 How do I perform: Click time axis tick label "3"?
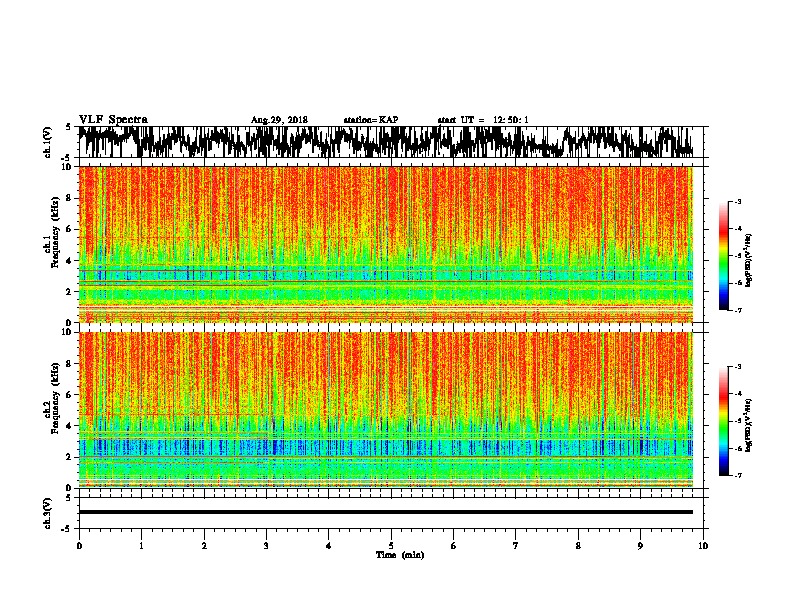point(266,546)
